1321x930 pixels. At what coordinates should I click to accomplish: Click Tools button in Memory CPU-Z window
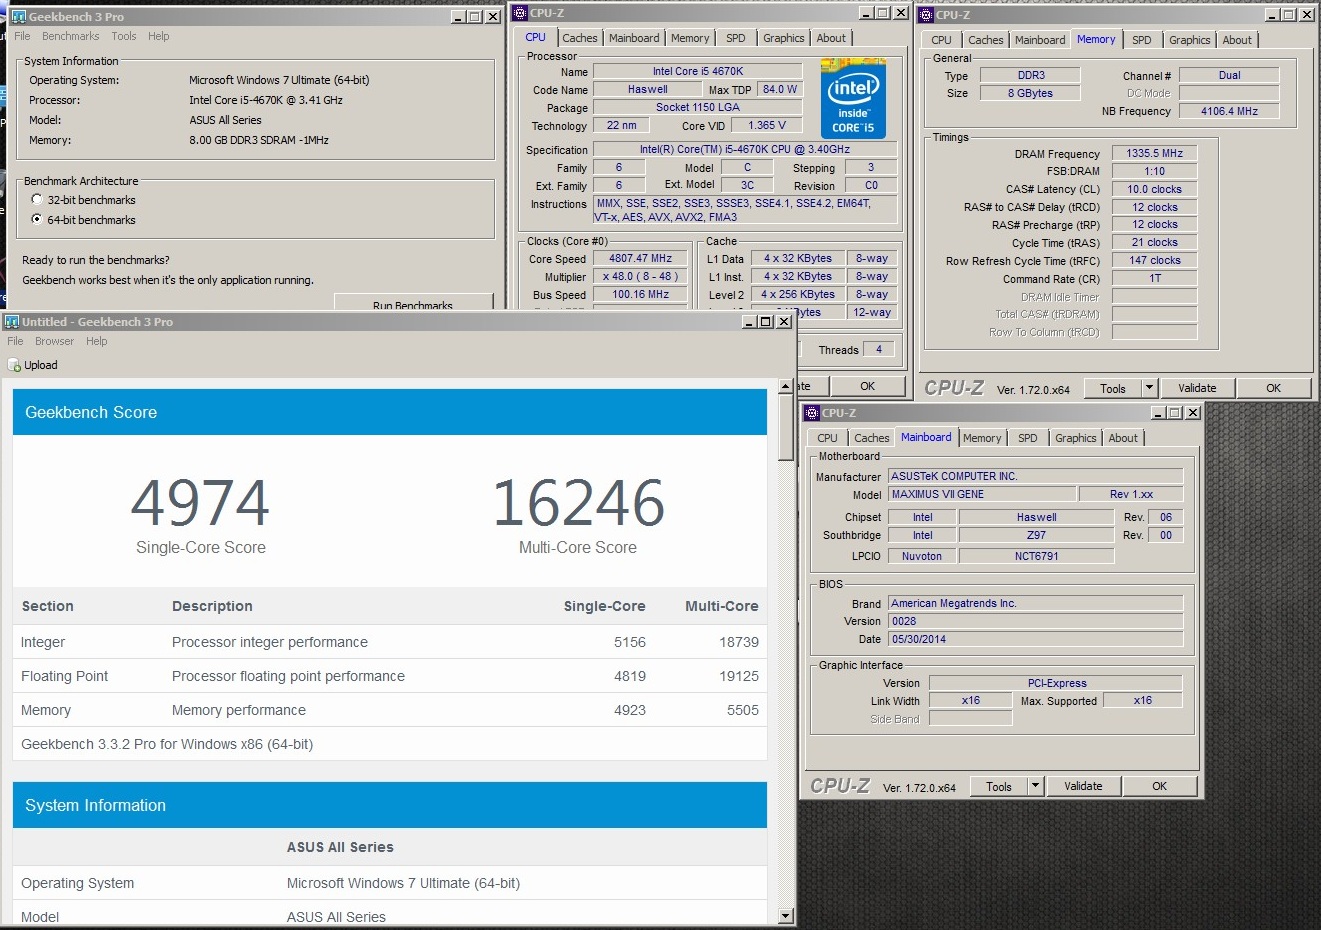tap(1112, 388)
